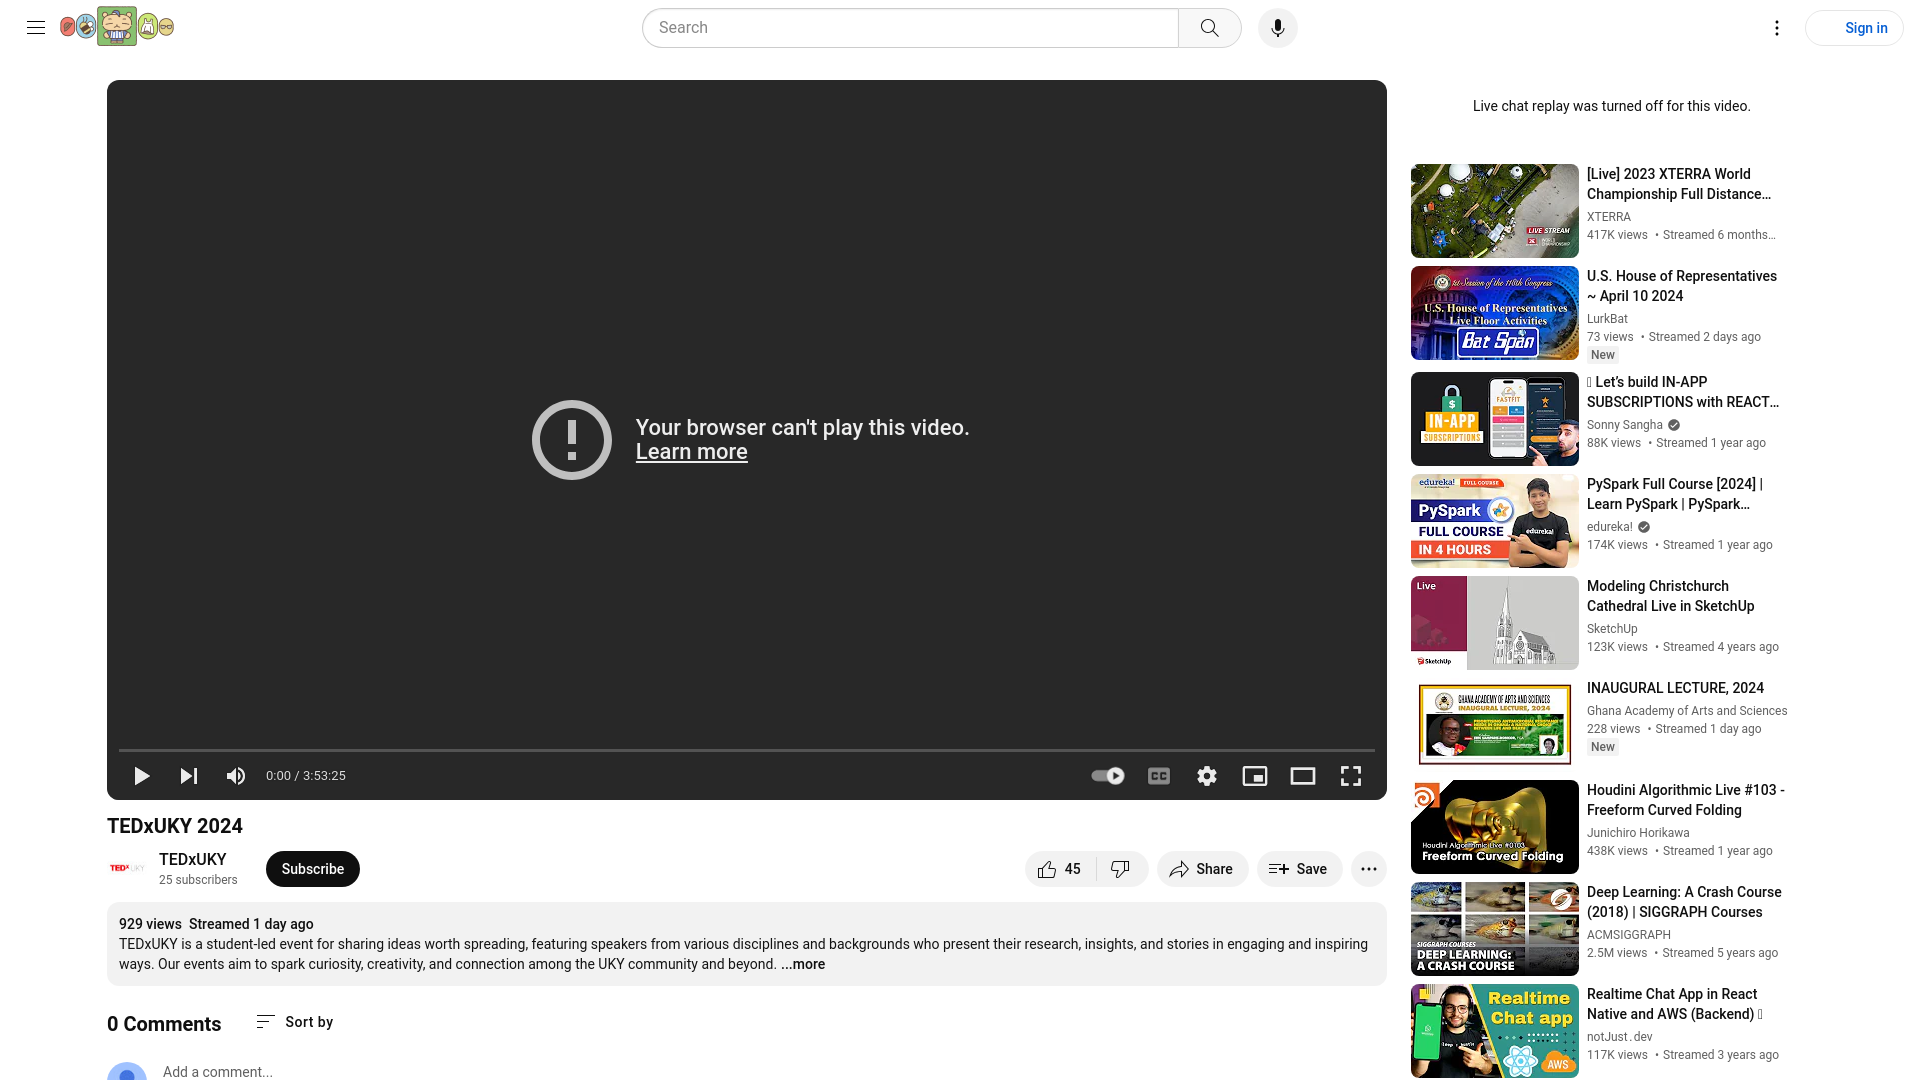Open the ACMSIGGRAPH channel name
Image resolution: width=1920 pixels, height=1080 pixels.
pos(1629,935)
